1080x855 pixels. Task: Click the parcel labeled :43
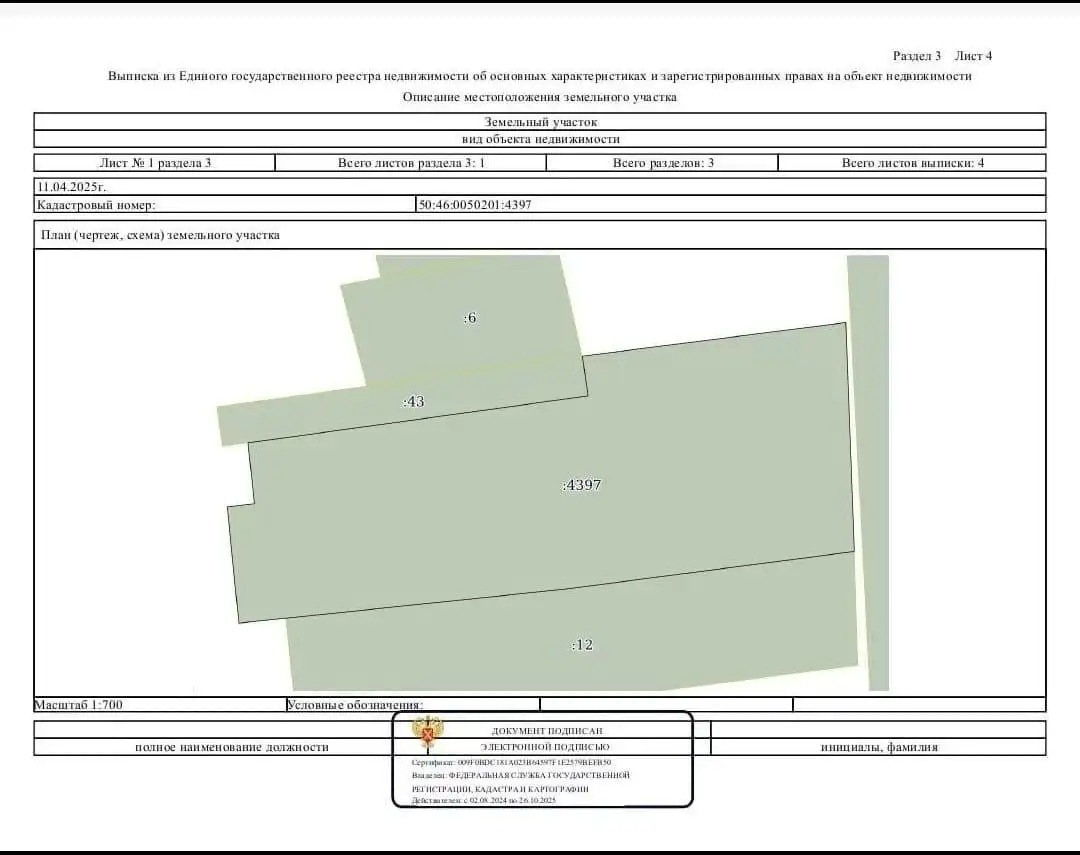tap(413, 403)
